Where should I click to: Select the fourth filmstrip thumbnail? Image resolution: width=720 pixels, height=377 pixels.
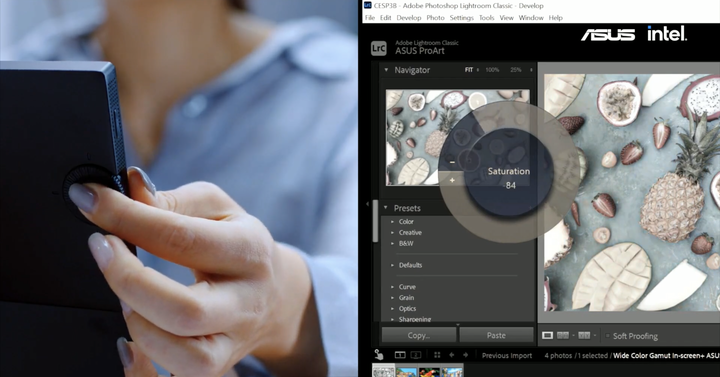(452, 371)
